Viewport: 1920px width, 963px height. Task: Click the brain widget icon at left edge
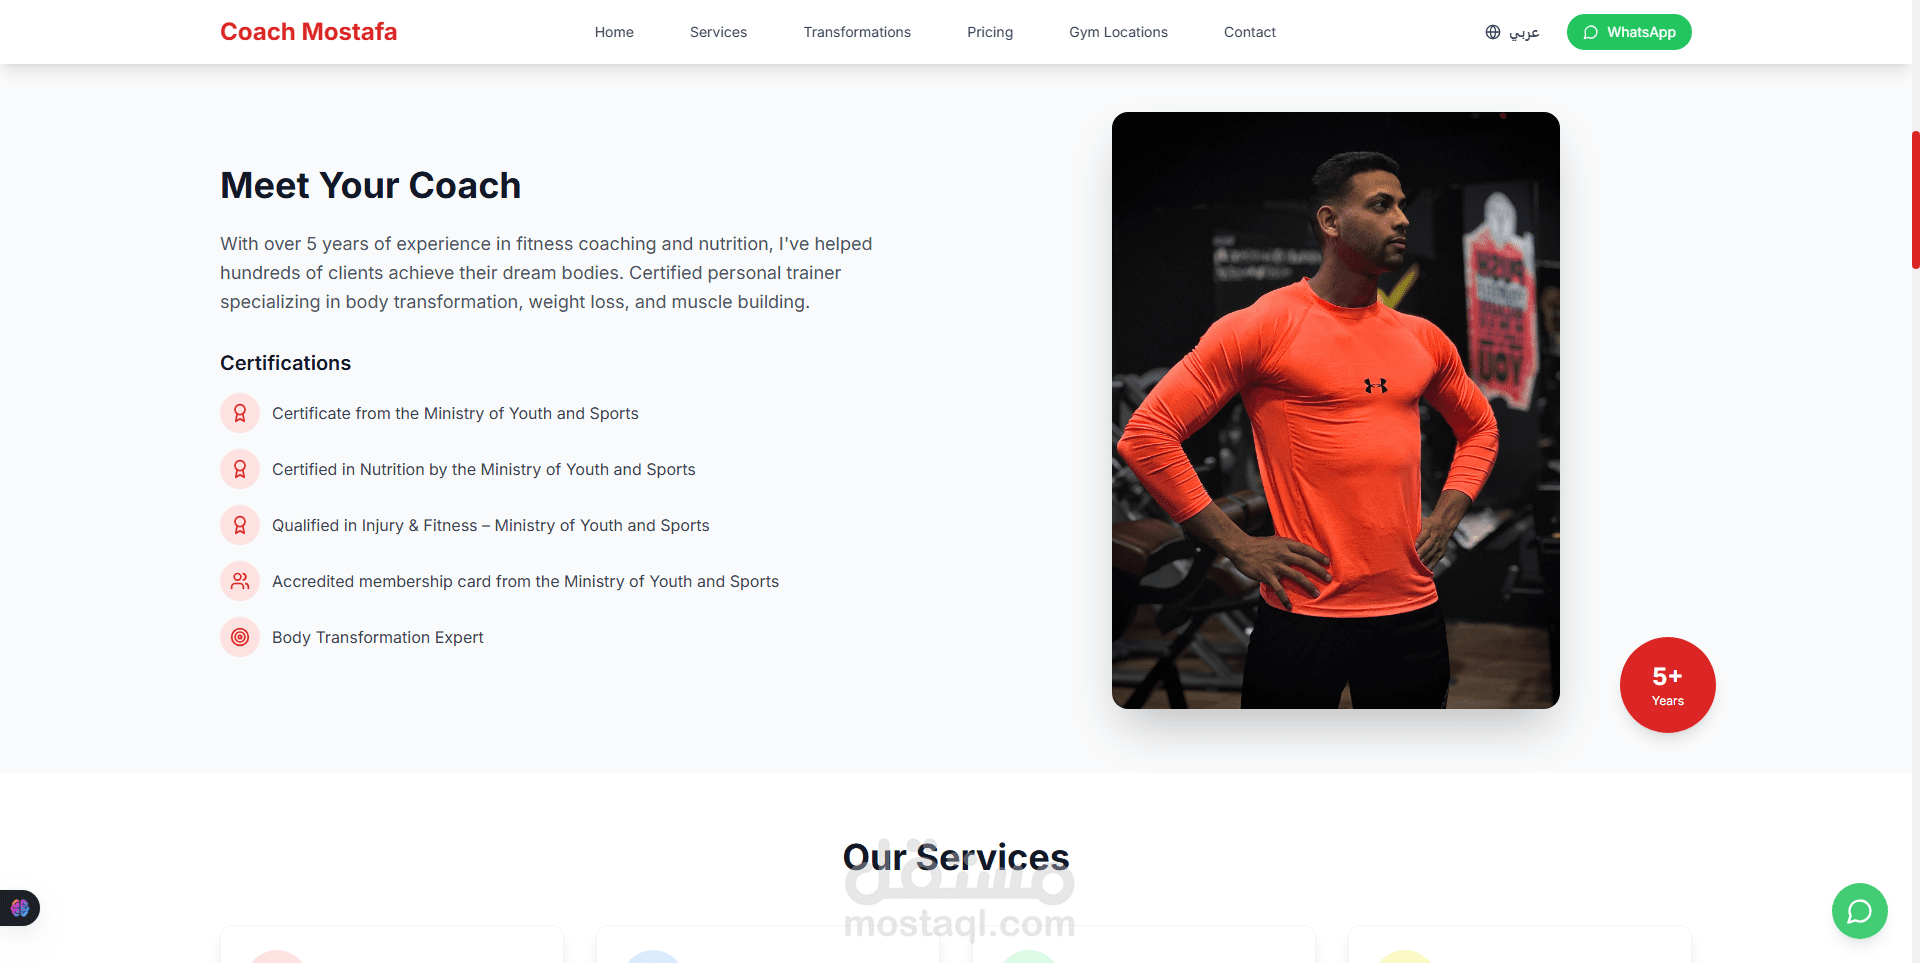(x=20, y=908)
